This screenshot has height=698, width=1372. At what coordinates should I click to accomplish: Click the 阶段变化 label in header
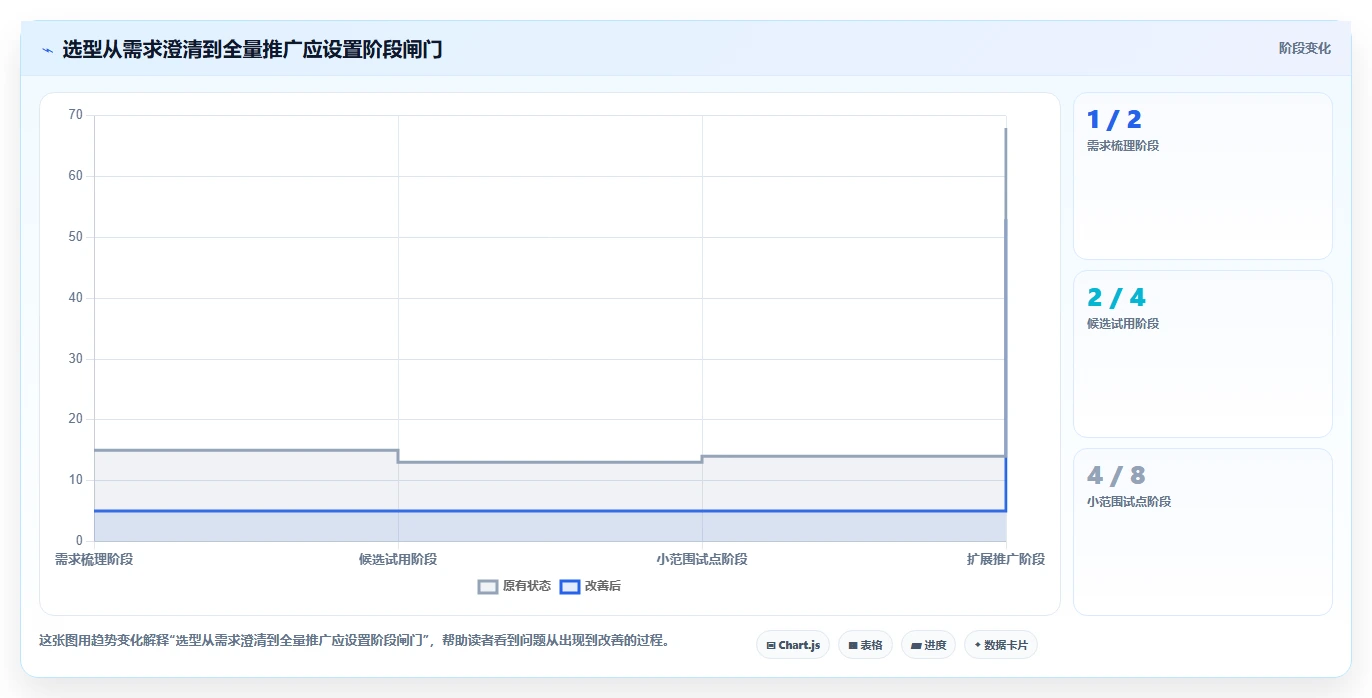(x=1304, y=48)
